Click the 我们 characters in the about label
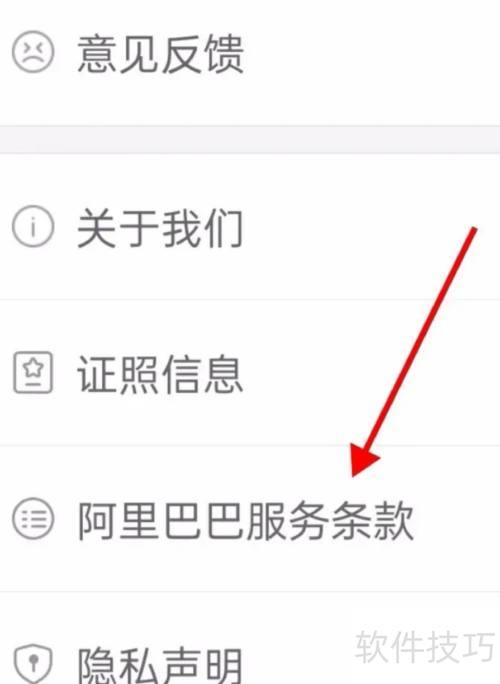 [x=202, y=228]
